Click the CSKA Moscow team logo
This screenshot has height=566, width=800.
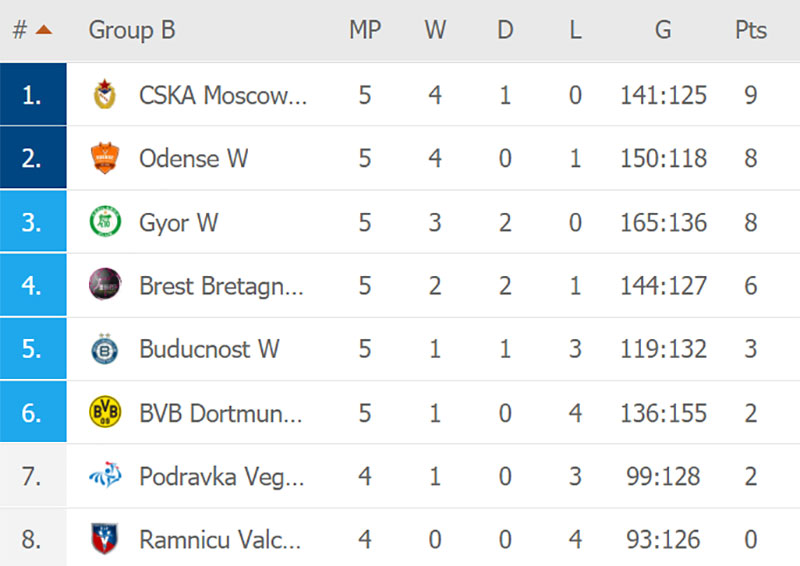pos(105,94)
